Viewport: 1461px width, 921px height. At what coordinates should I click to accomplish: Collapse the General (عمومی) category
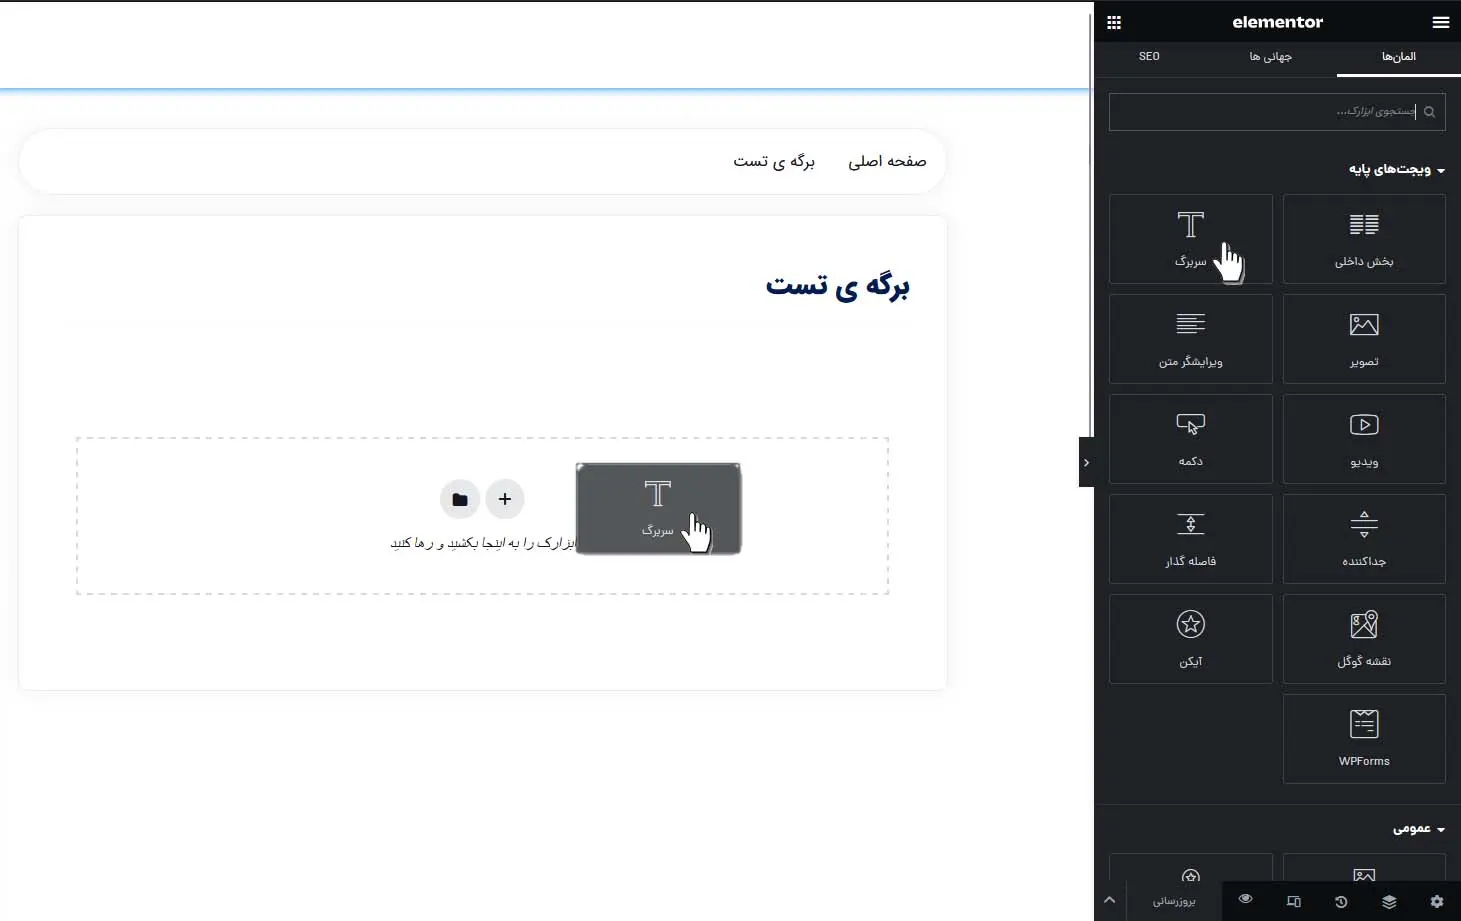click(1419, 829)
